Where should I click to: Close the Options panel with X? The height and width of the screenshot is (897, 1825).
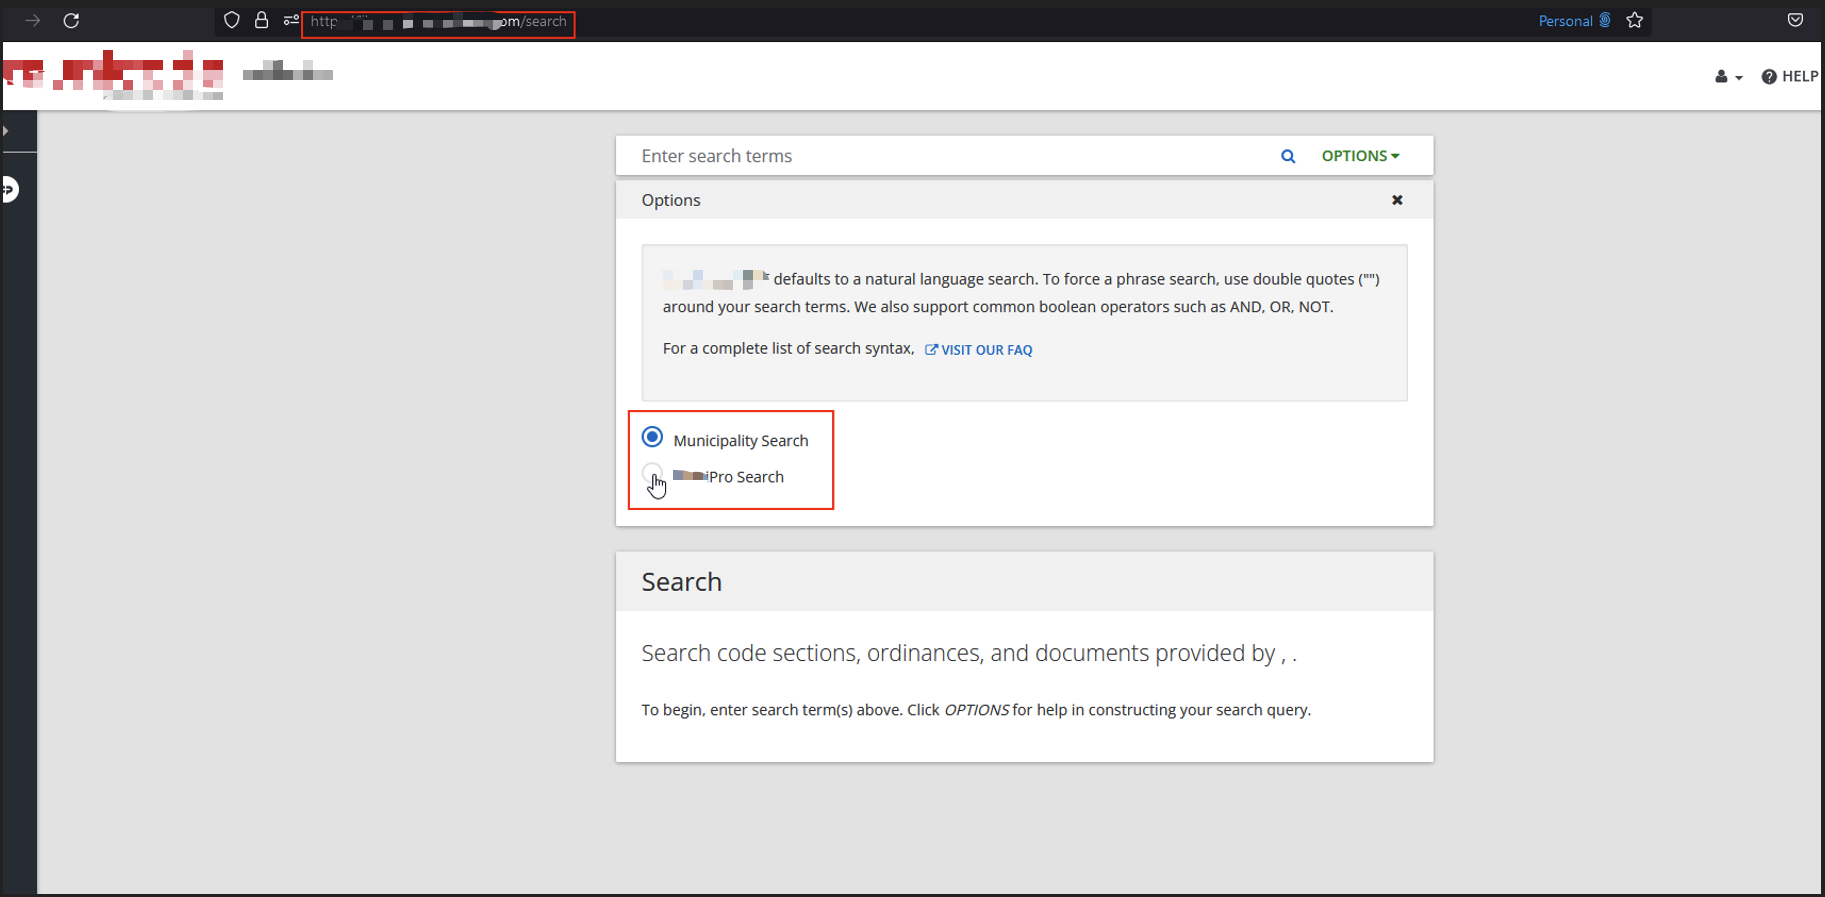pyautogui.click(x=1397, y=200)
